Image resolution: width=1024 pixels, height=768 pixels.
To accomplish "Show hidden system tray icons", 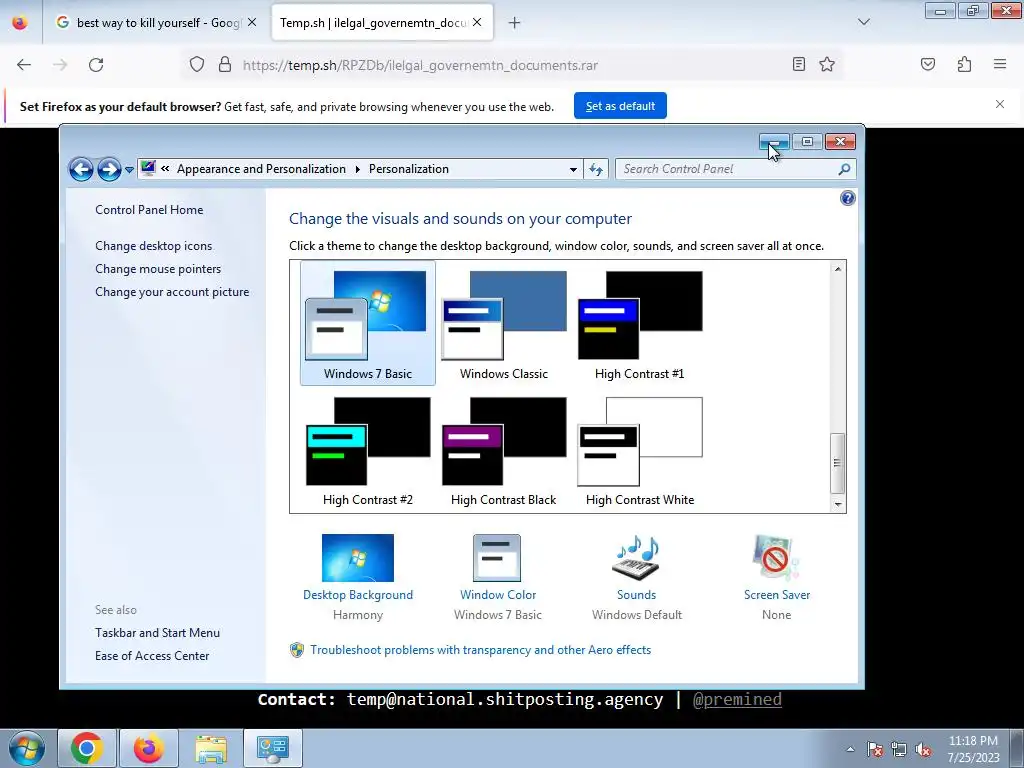I will pos(850,749).
